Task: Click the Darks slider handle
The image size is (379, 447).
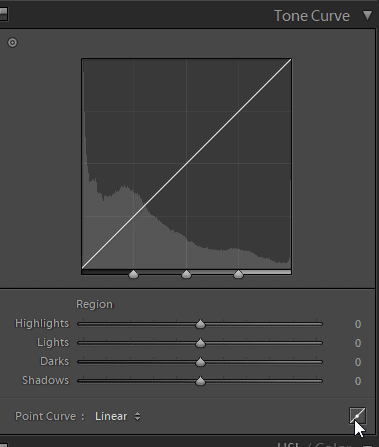Action: click(200, 362)
